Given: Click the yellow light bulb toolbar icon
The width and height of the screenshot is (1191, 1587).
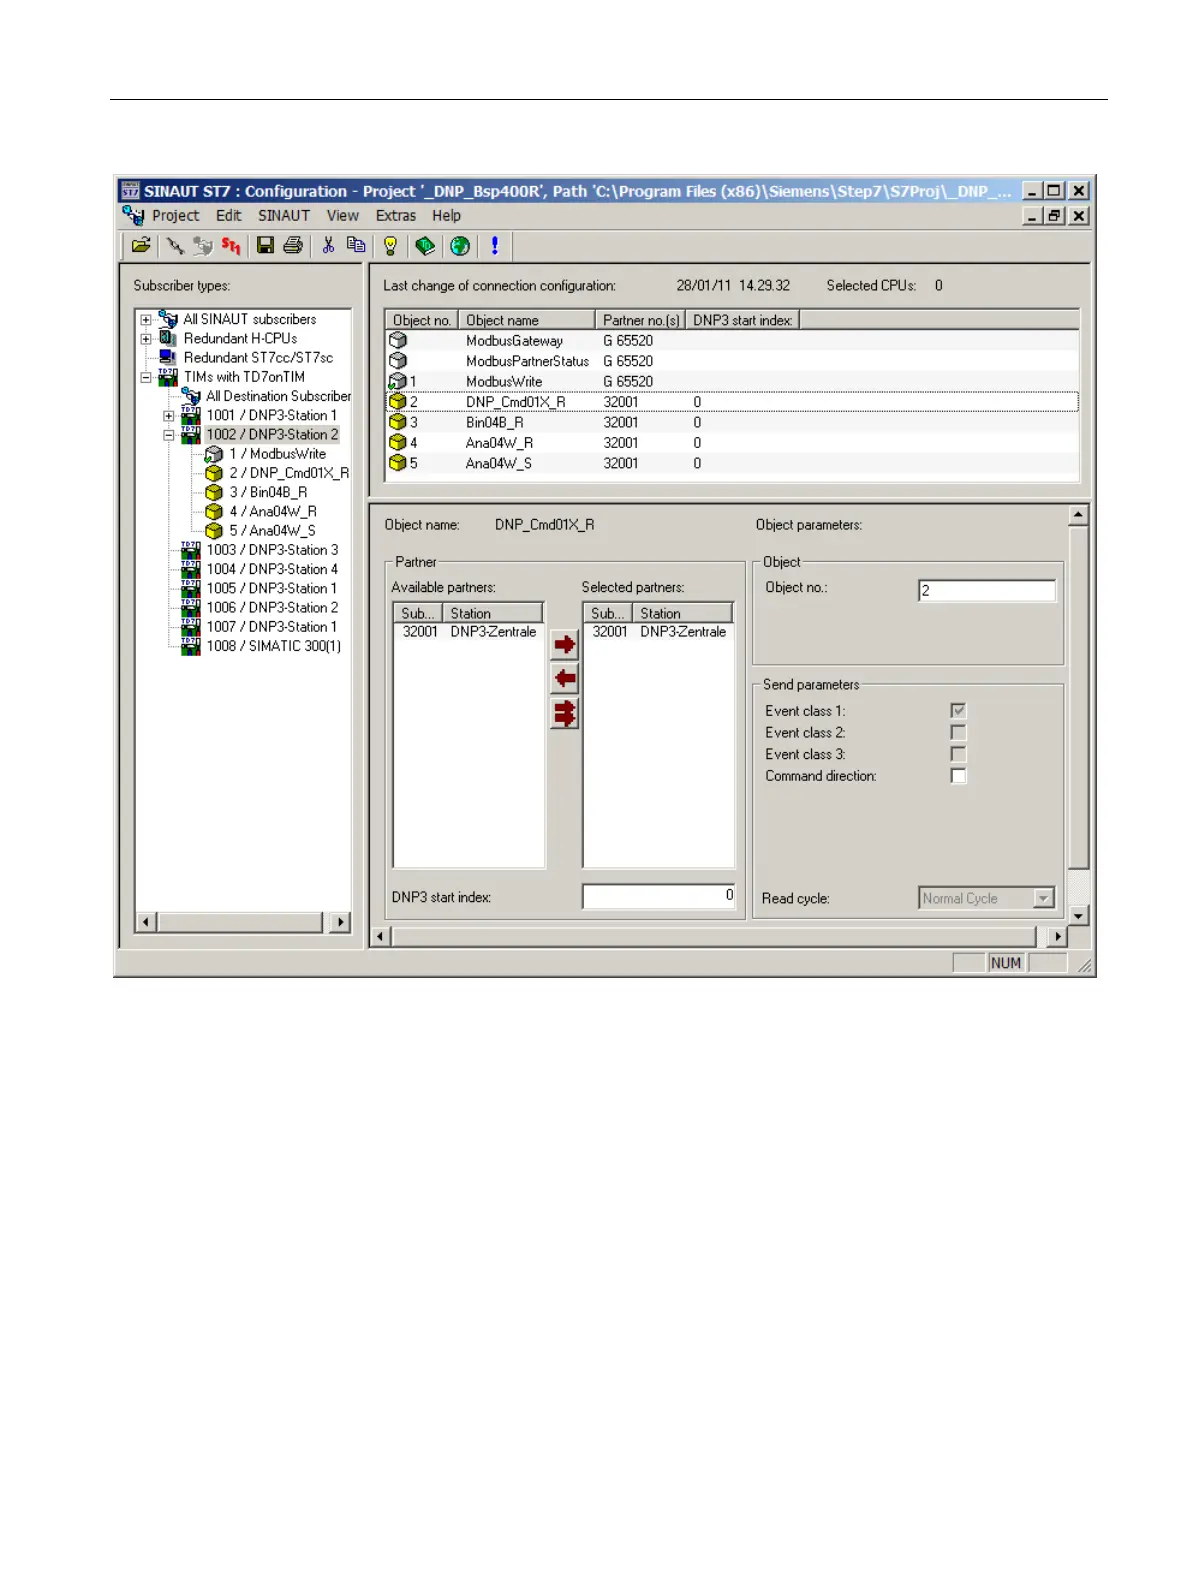Looking at the screenshot, I should point(390,245).
